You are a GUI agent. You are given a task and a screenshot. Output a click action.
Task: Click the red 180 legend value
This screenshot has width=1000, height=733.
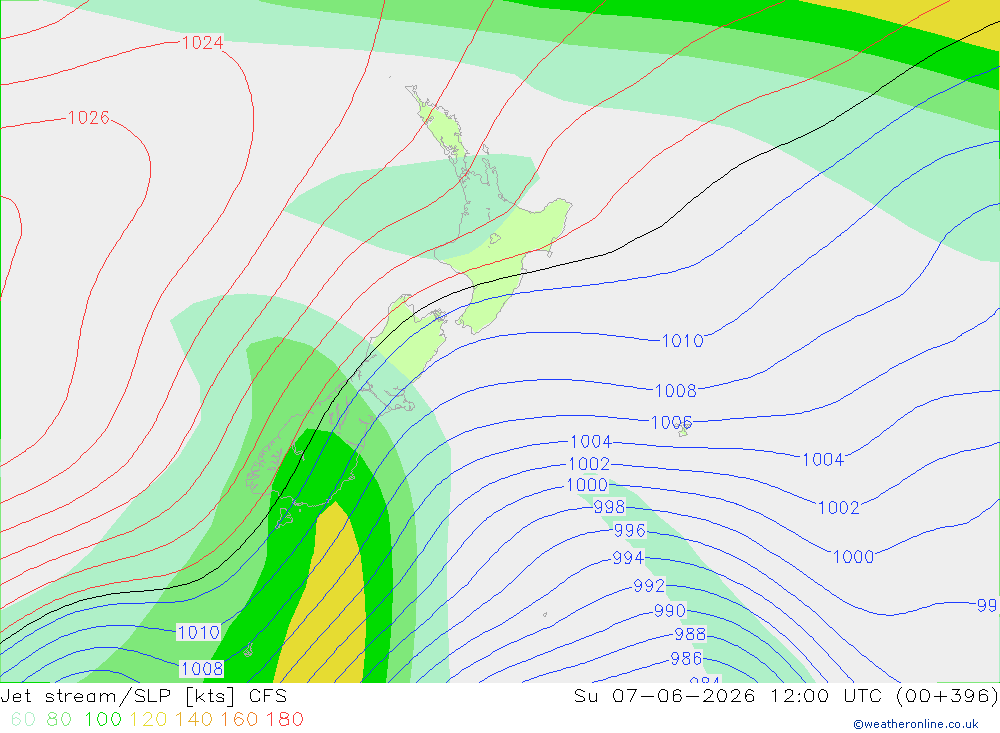click(x=284, y=720)
